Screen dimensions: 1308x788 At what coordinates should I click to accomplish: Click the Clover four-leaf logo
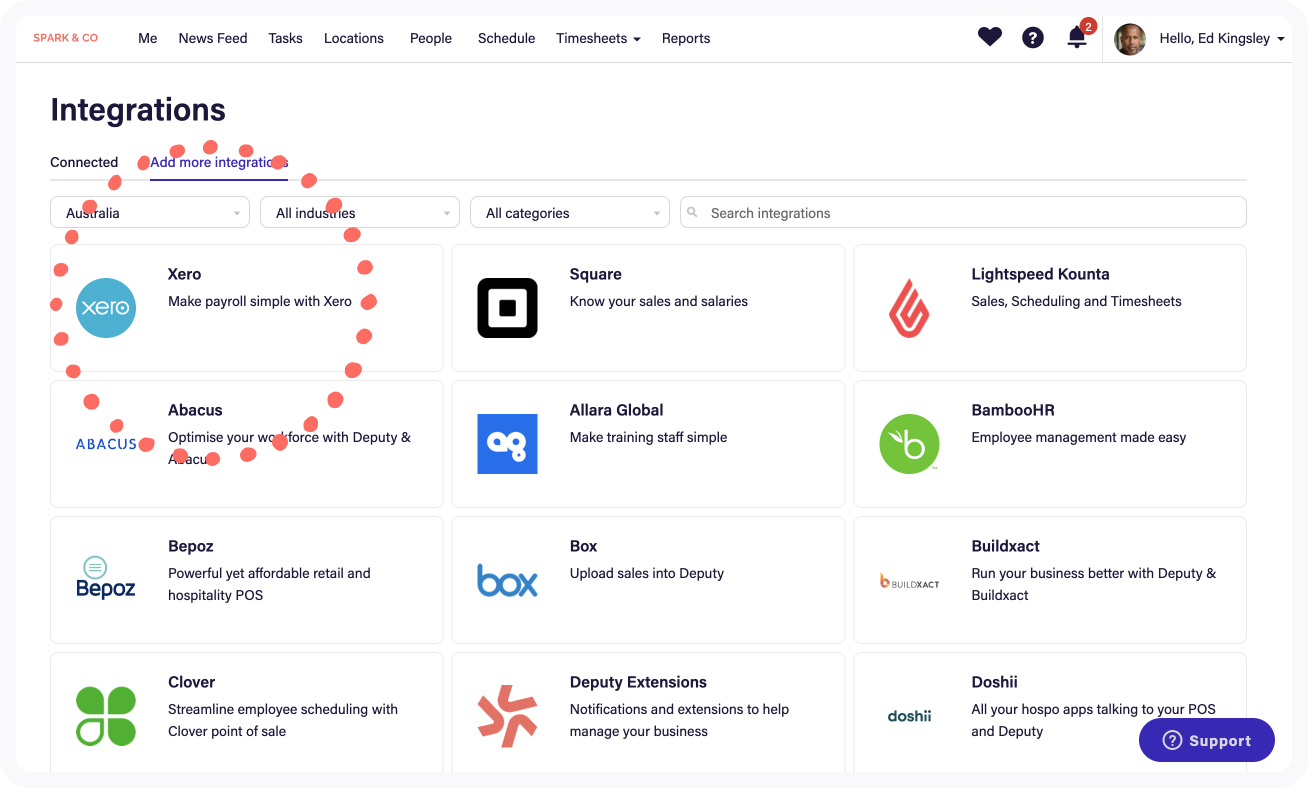pos(106,716)
